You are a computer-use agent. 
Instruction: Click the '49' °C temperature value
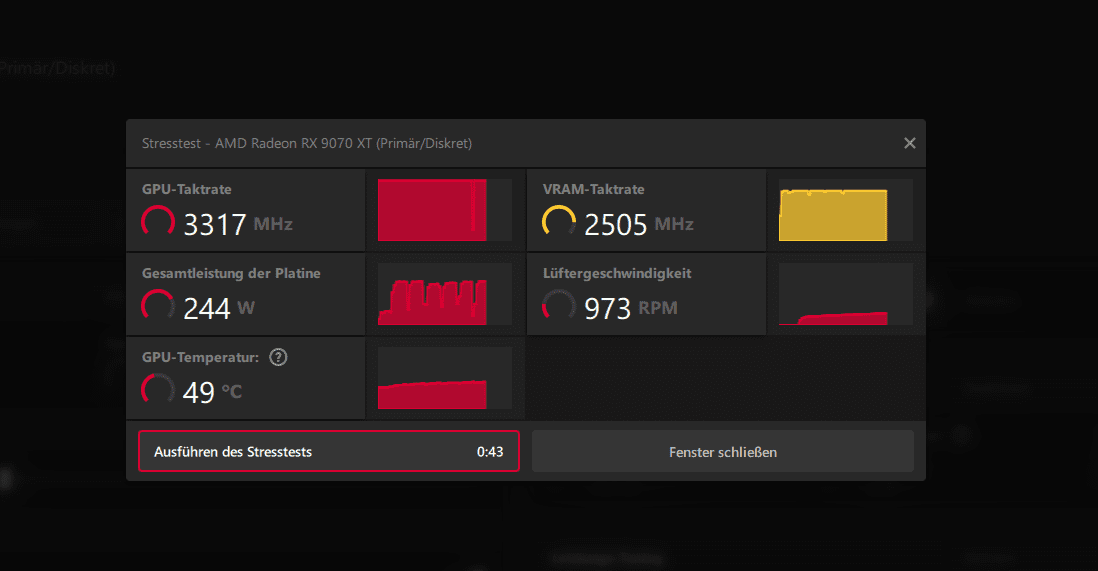point(198,392)
